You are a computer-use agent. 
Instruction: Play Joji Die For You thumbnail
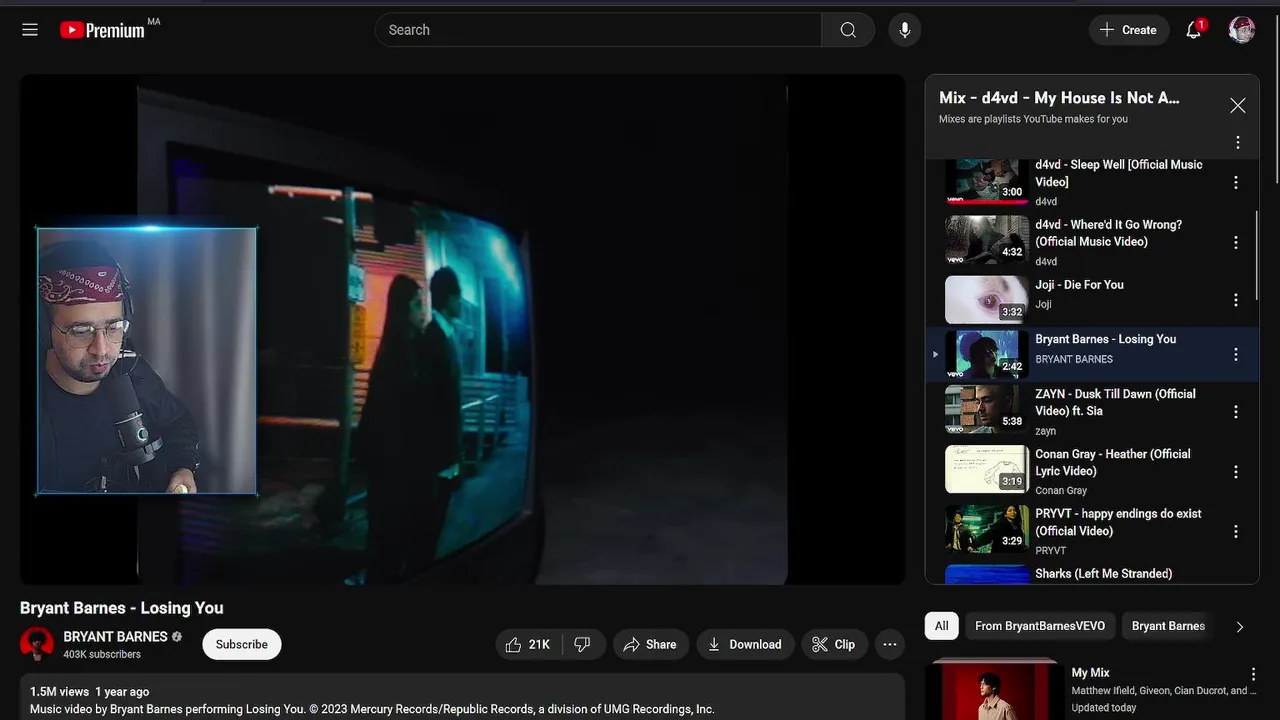[987, 300]
